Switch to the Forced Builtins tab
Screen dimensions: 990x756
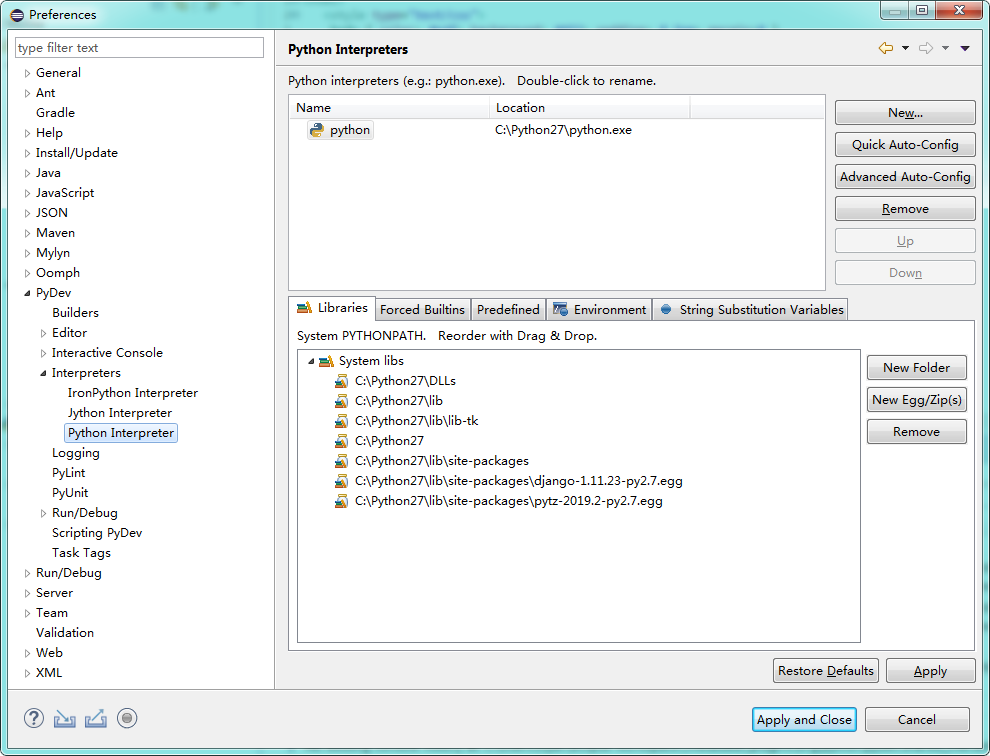[x=422, y=309]
